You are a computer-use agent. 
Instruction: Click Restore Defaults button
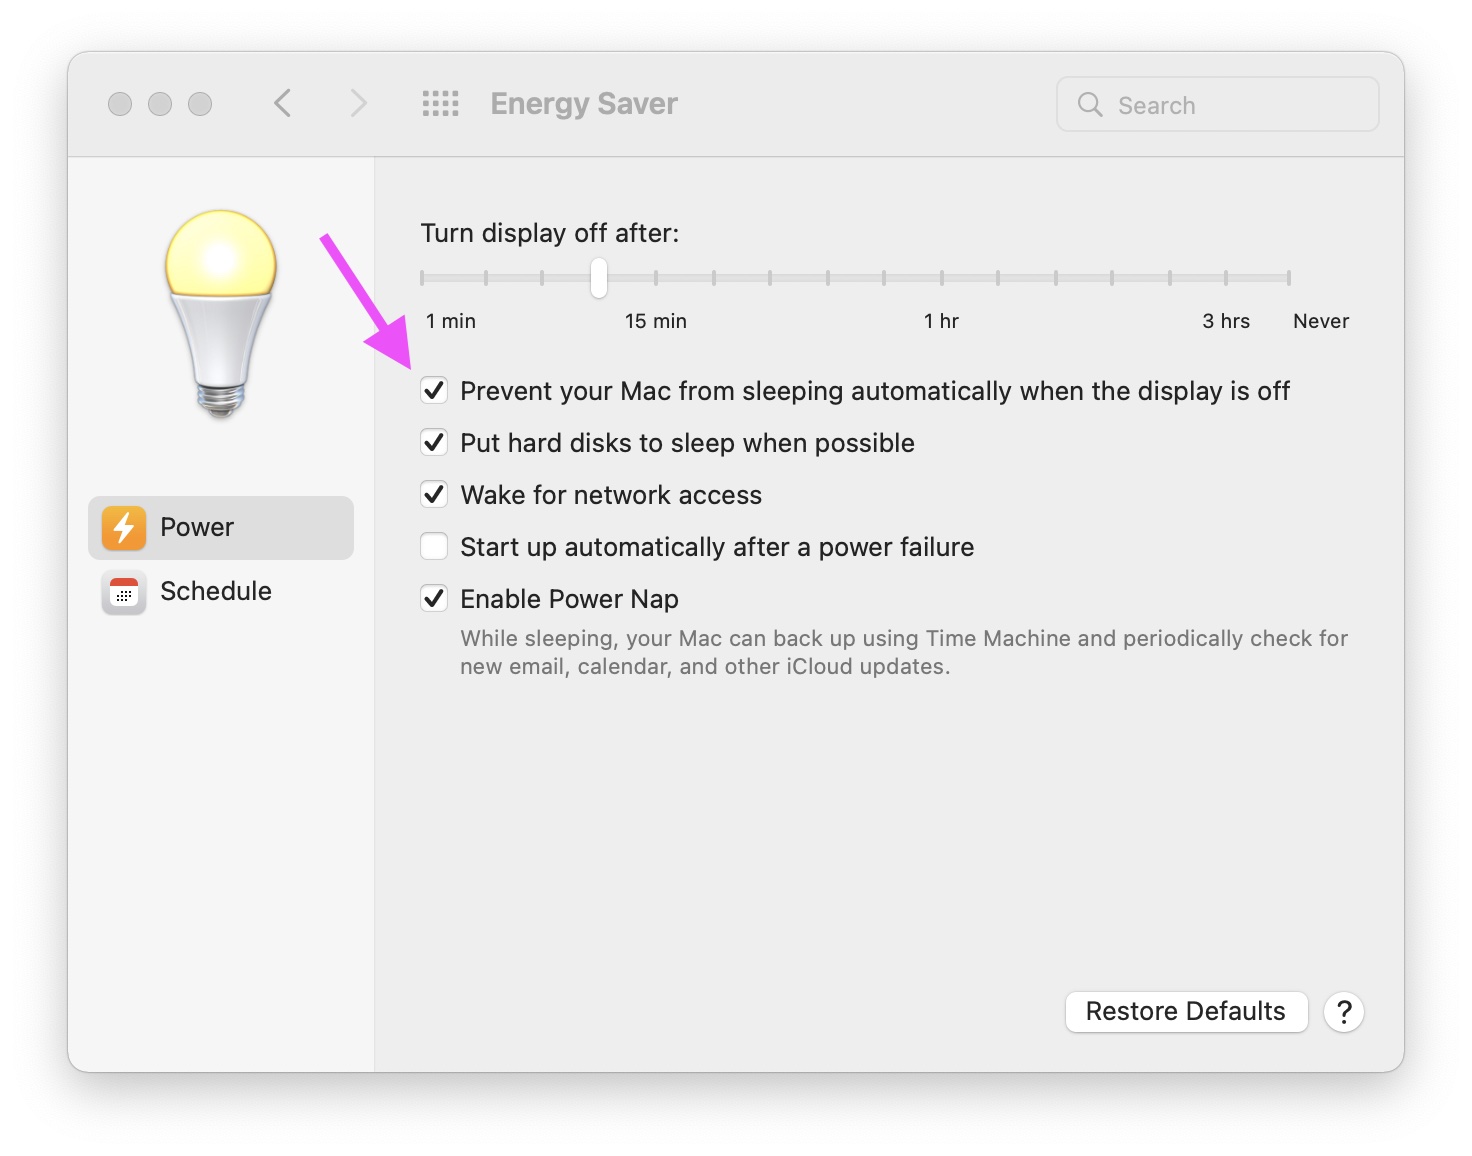point(1186,1012)
